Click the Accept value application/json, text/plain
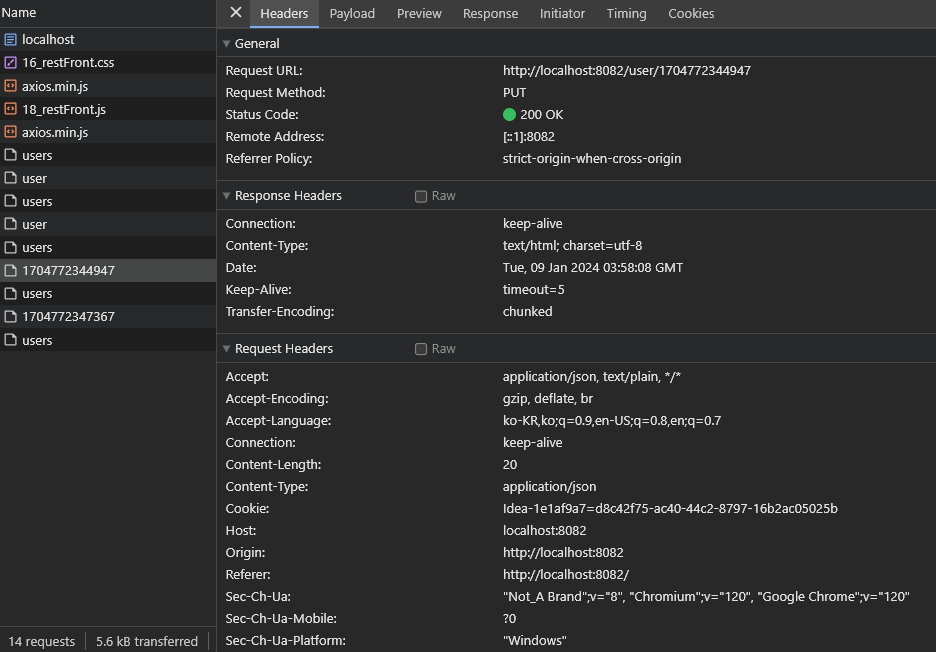Image resolution: width=936 pixels, height=652 pixels. pyautogui.click(x=592, y=377)
